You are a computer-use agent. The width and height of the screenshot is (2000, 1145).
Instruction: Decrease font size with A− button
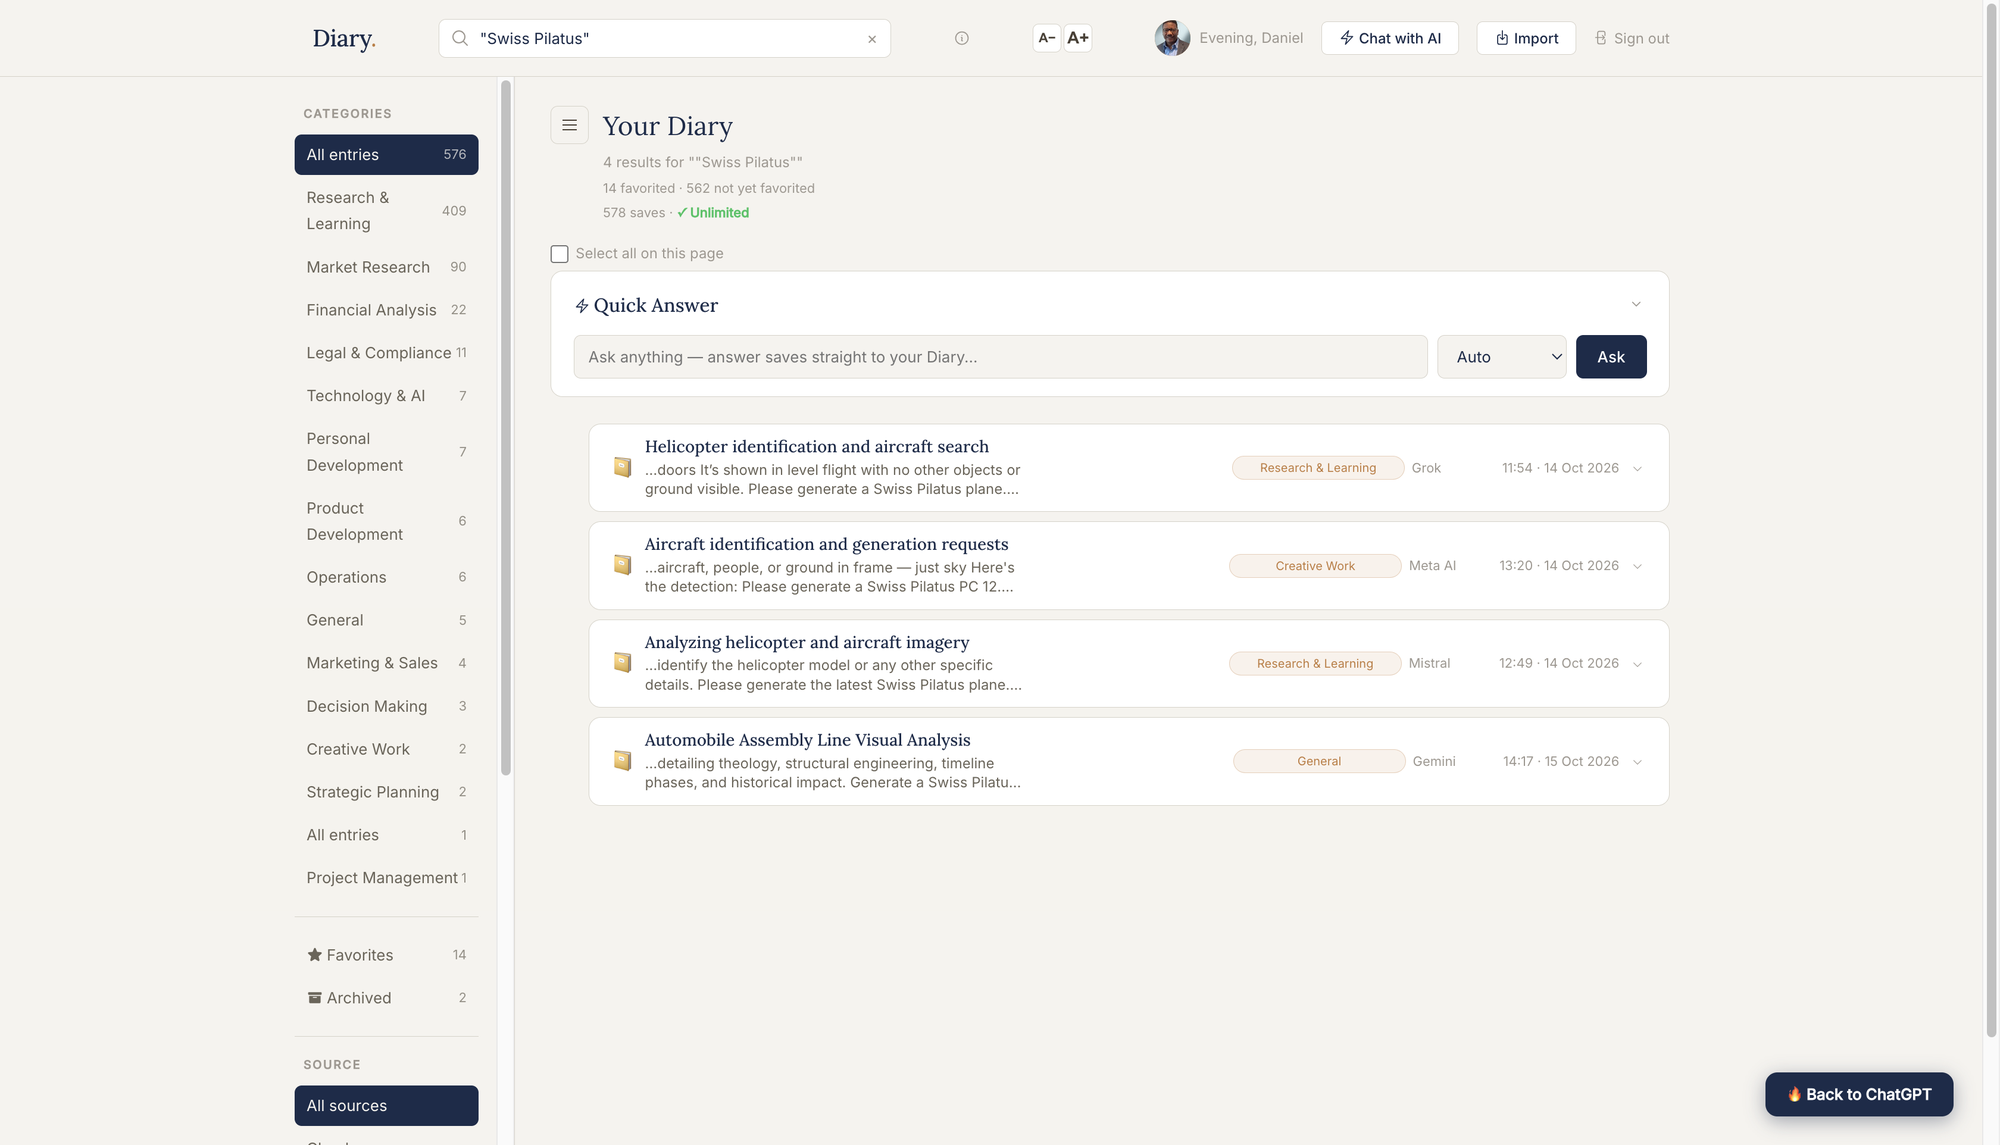pos(1046,38)
